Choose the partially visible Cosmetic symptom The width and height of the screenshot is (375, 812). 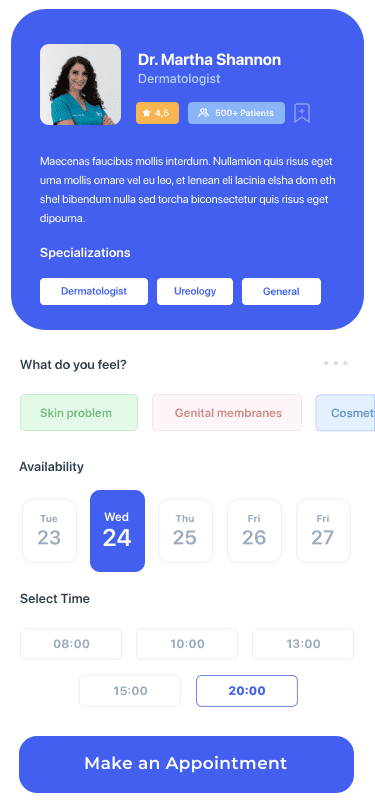345,413
